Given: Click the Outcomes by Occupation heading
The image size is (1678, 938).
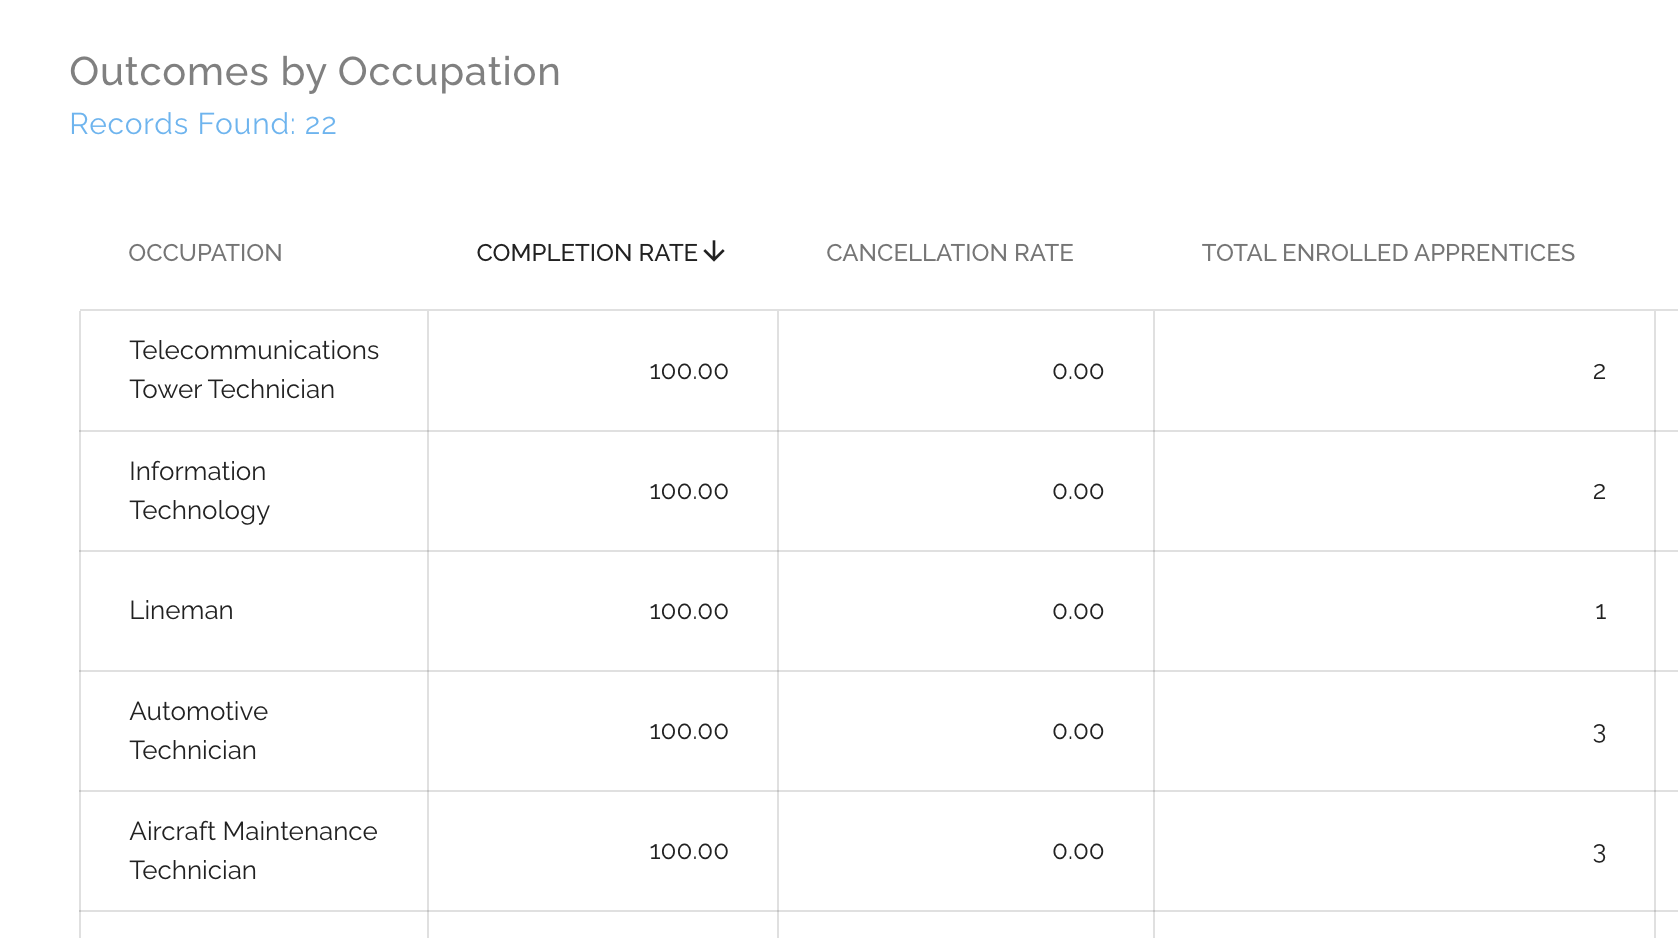Looking at the screenshot, I should pos(315,72).
